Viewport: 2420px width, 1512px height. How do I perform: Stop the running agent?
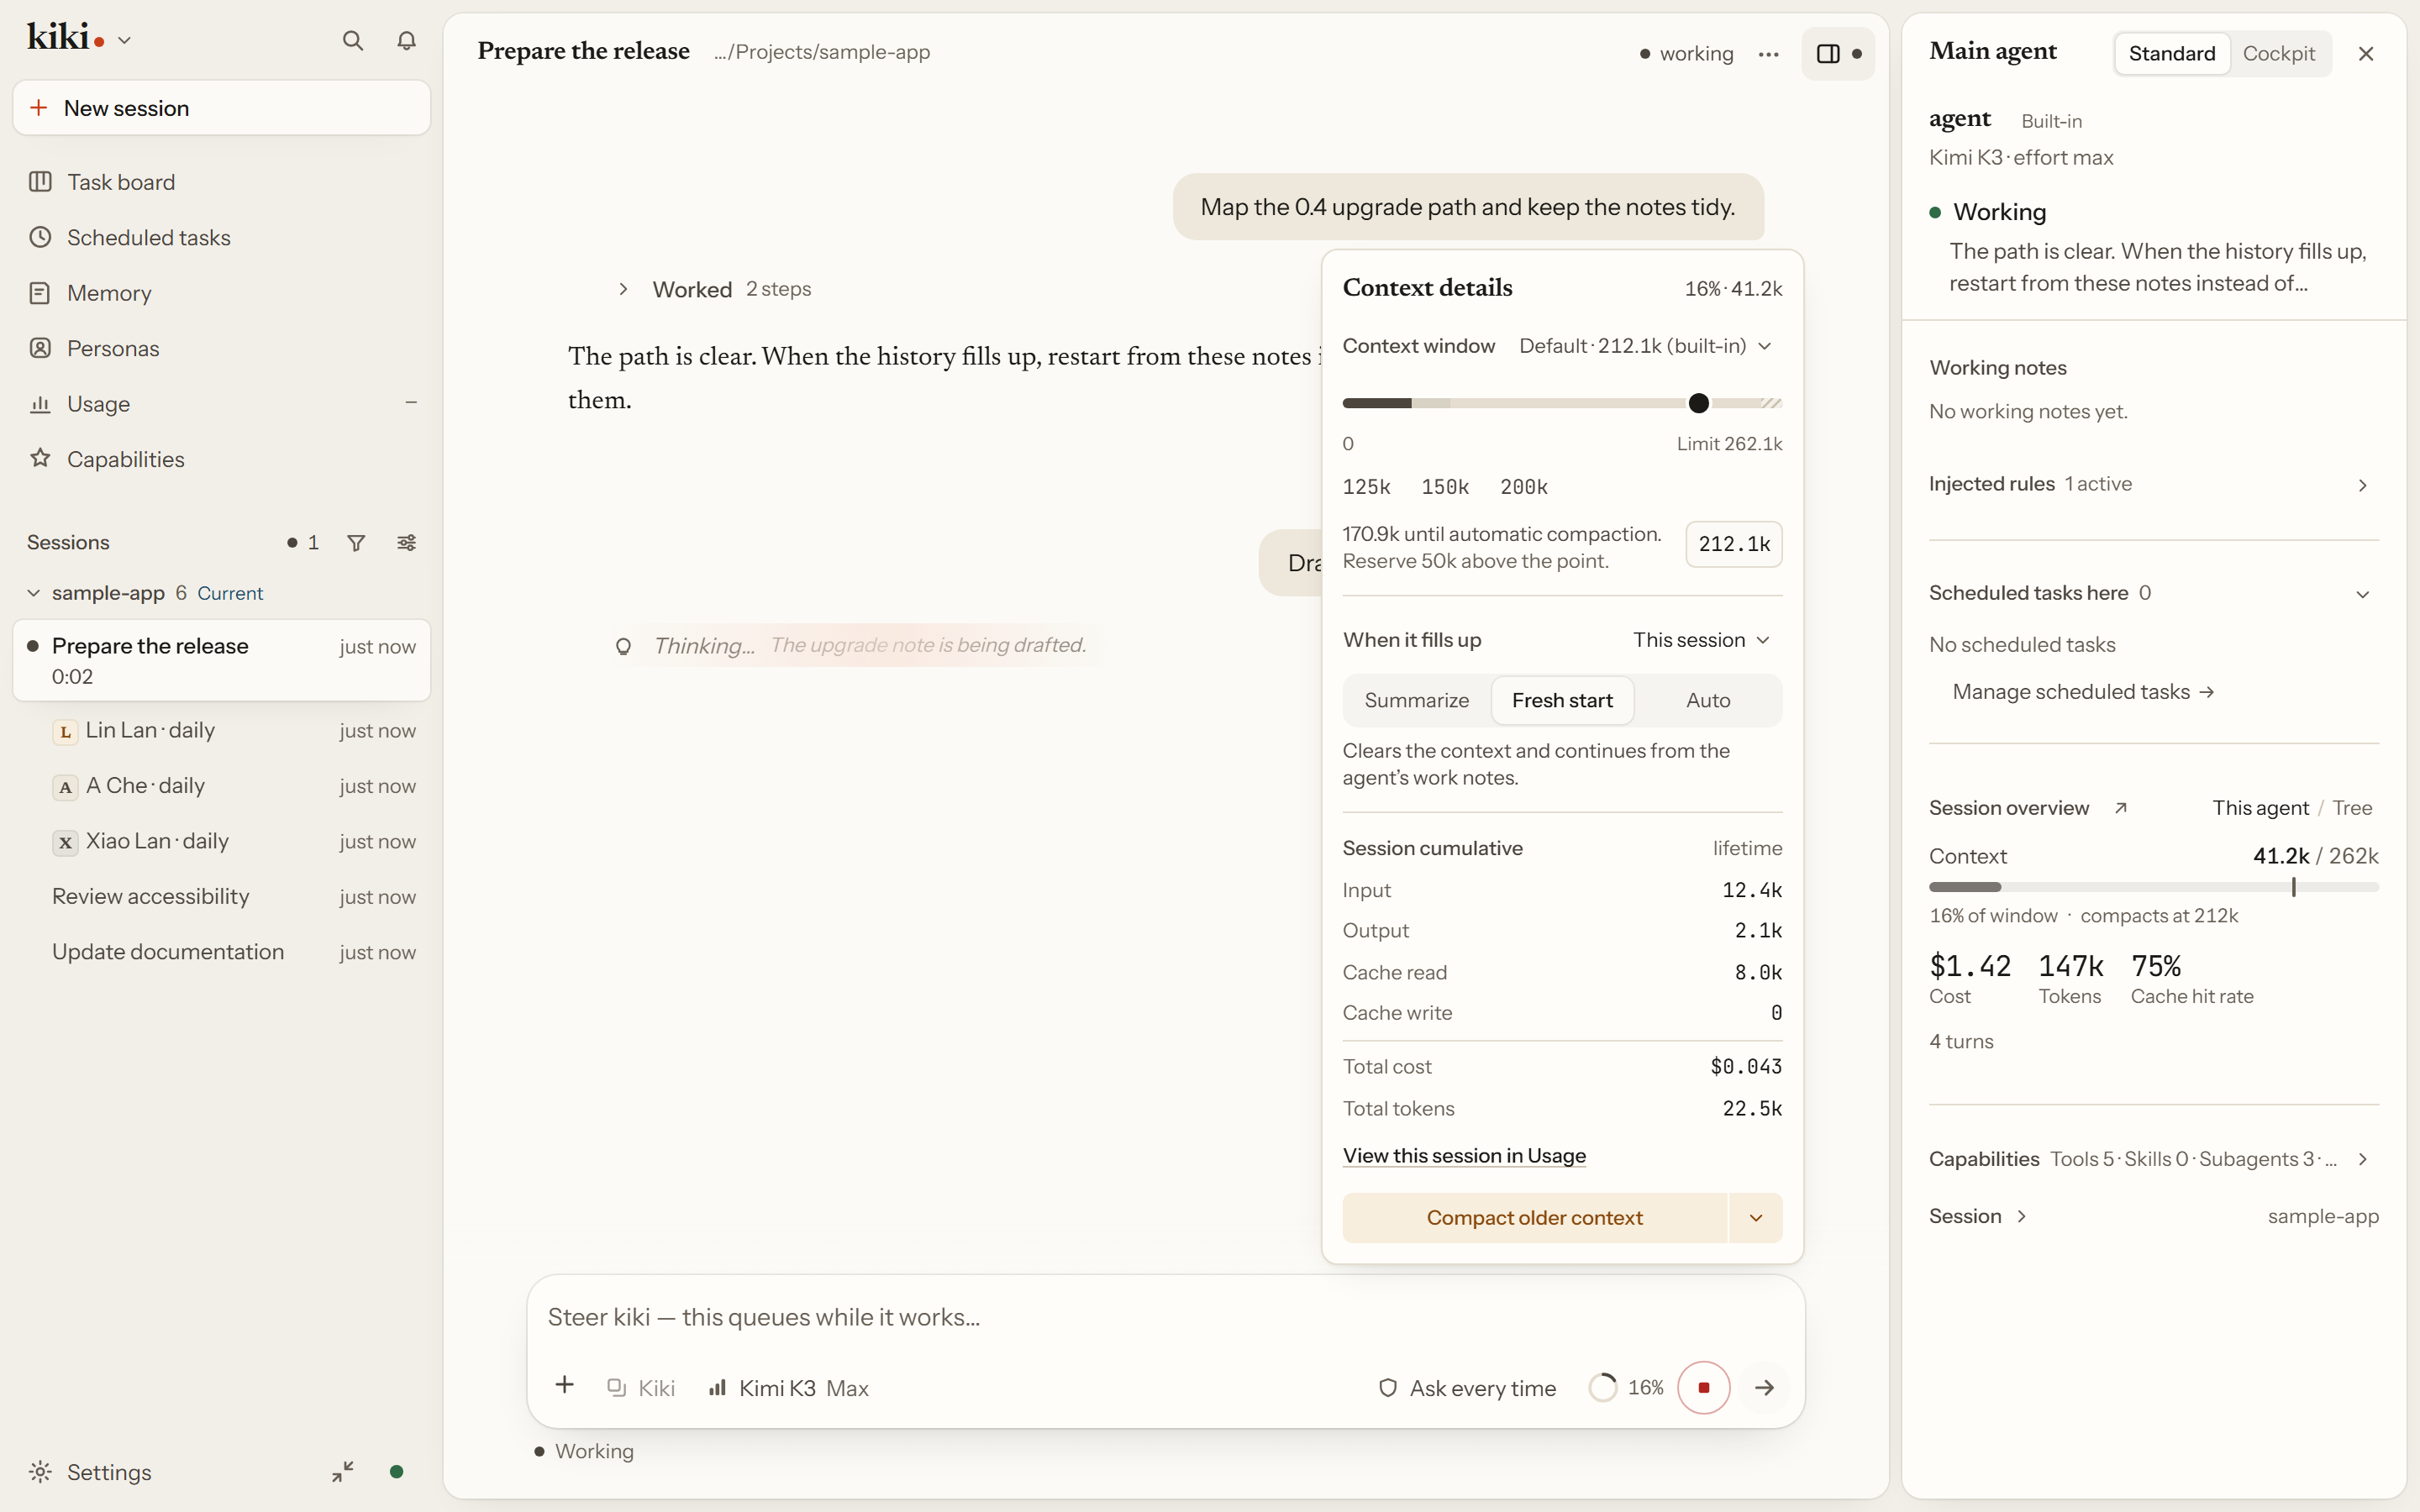(x=1703, y=1388)
